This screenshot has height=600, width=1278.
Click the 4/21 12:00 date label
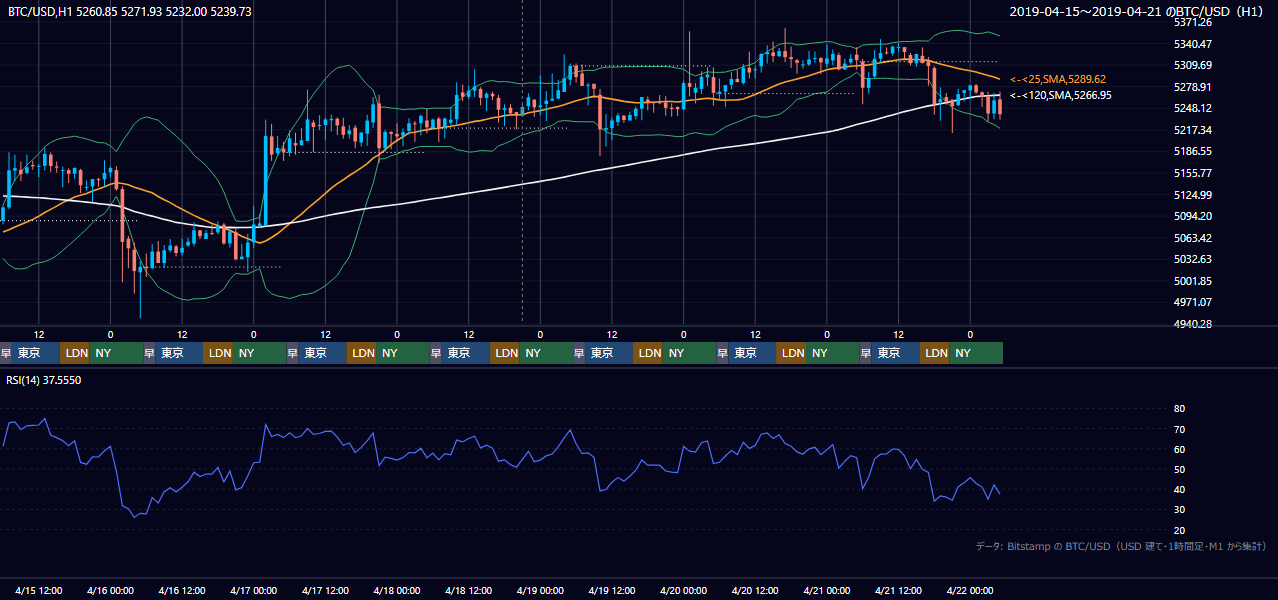(899, 590)
